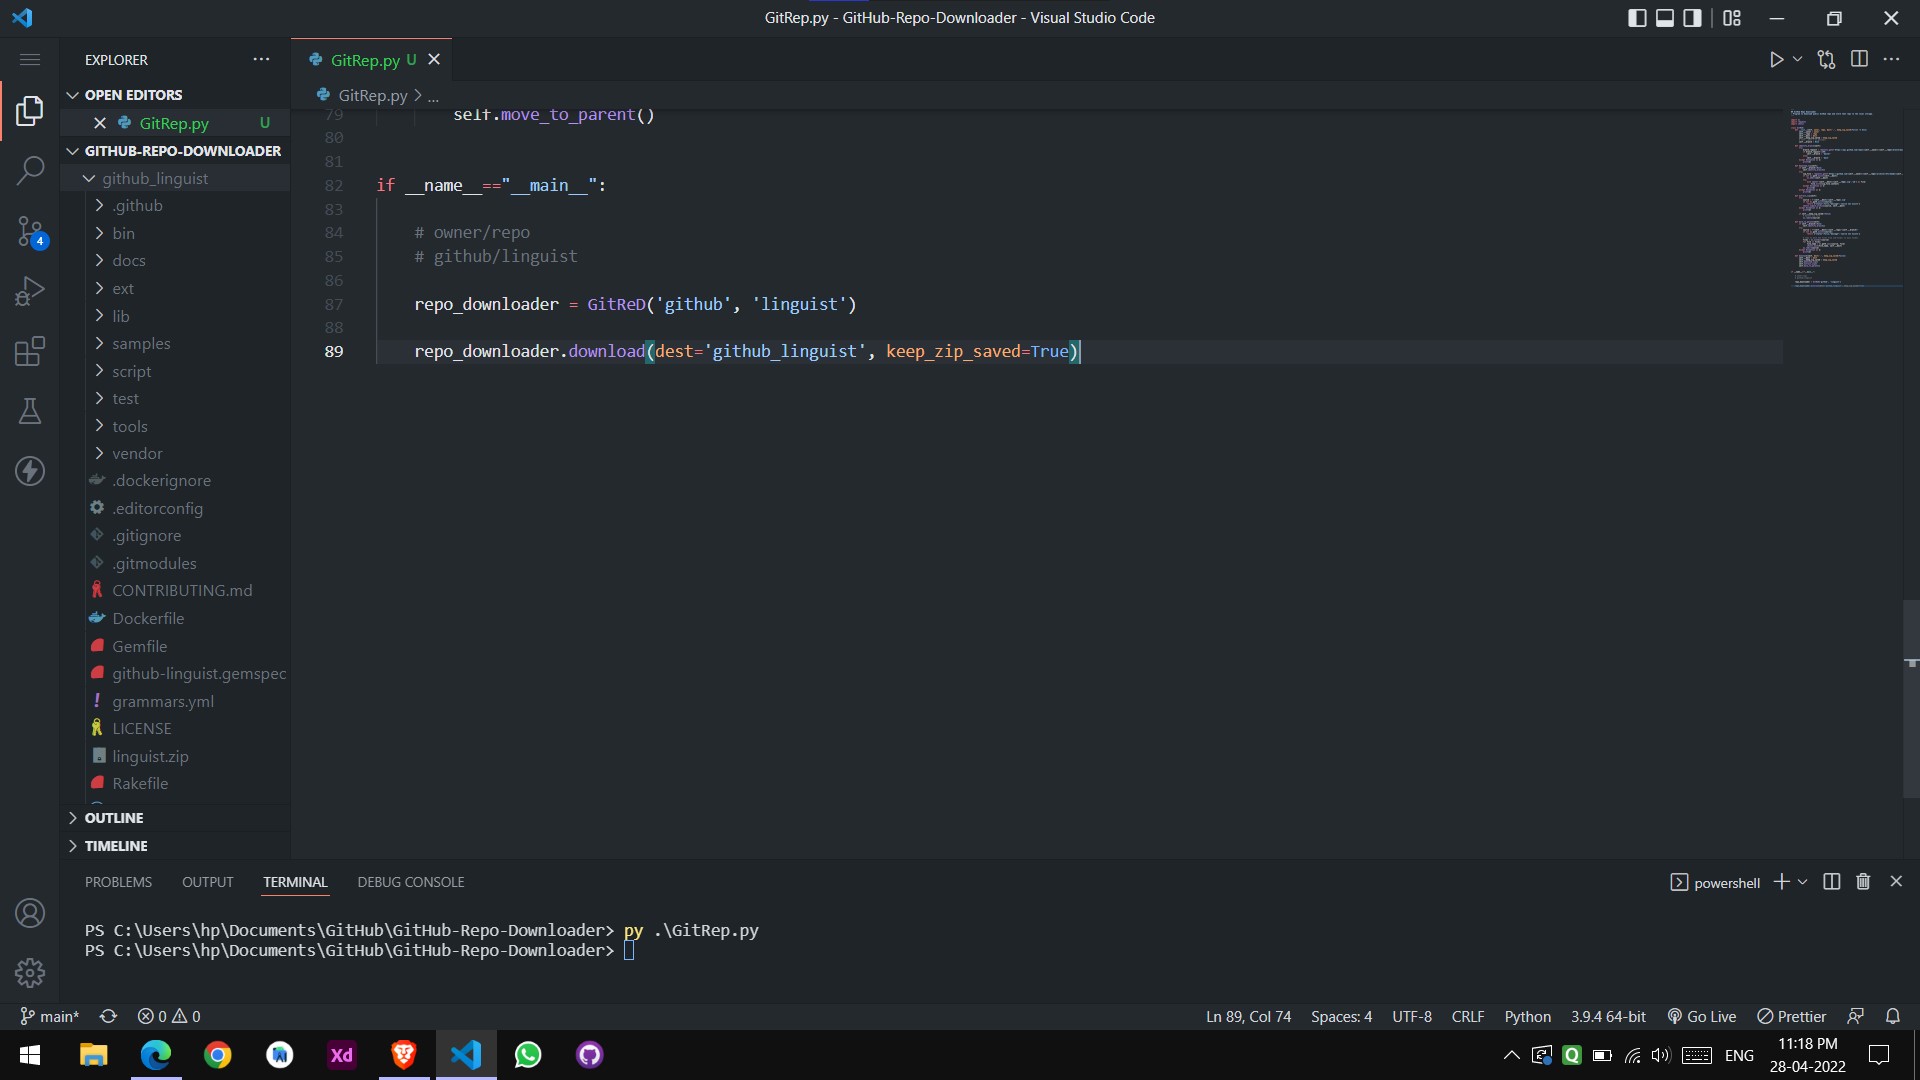Image resolution: width=1920 pixels, height=1080 pixels.
Task: Click Ln 89, Col 74 position indicator
Action: (x=1248, y=1016)
